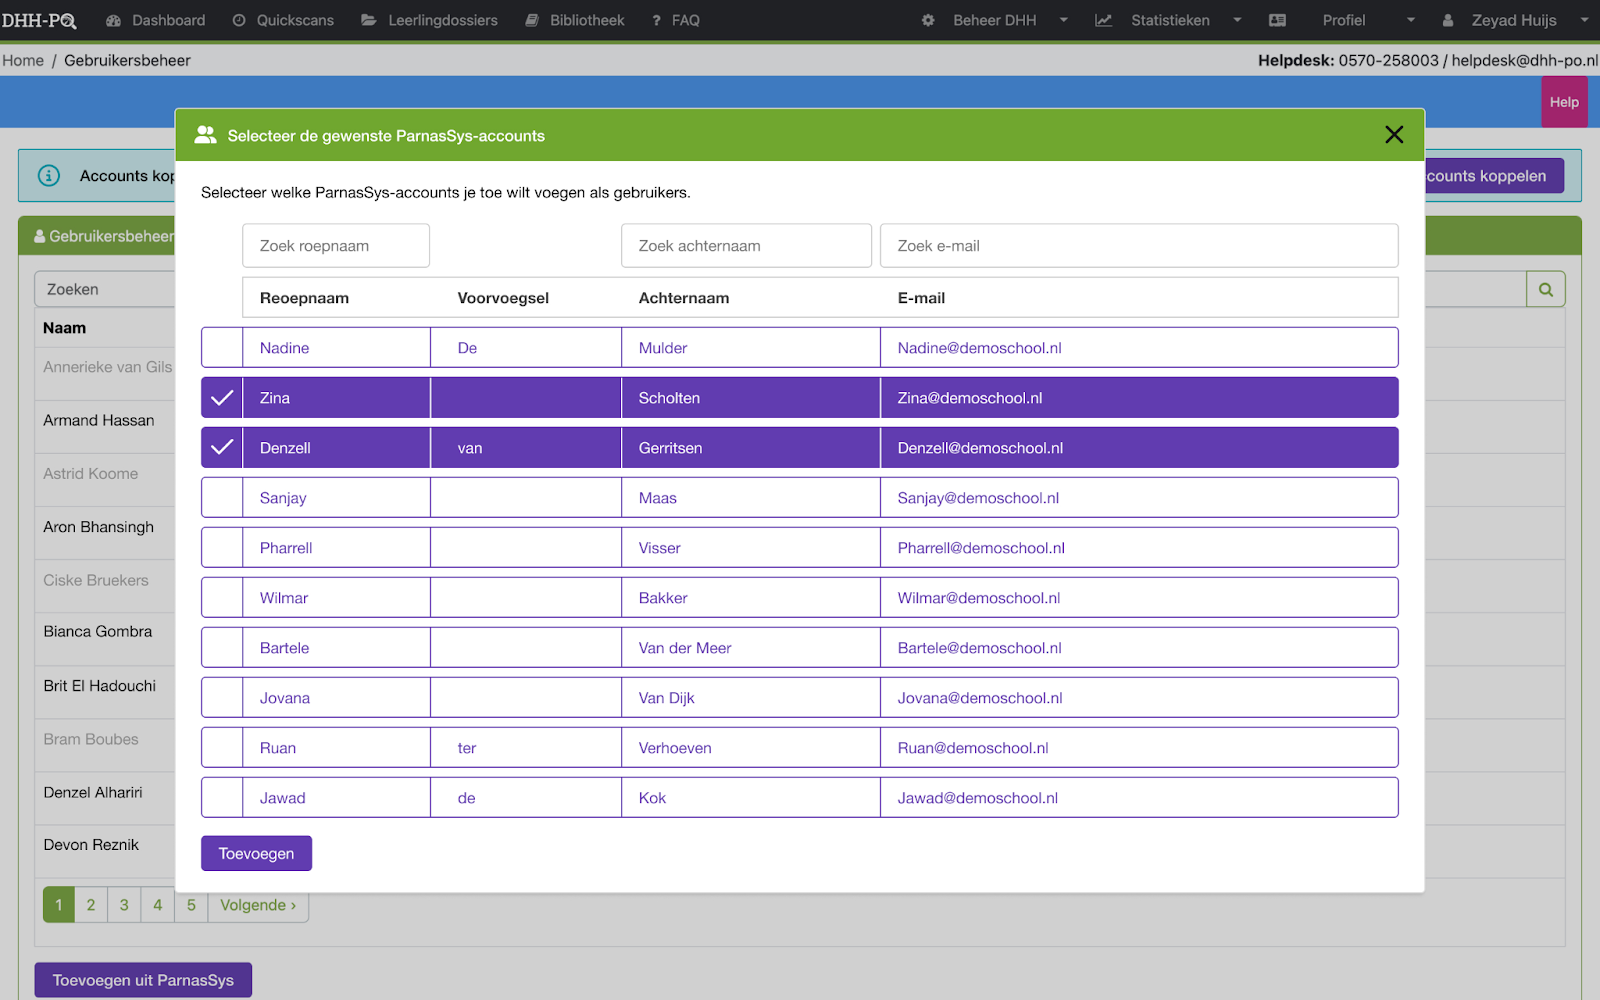This screenshot has height=1000, width=1600.
Task: Deselect the Denzell van Gerritsen checkbox
Action: coord(222,448)
